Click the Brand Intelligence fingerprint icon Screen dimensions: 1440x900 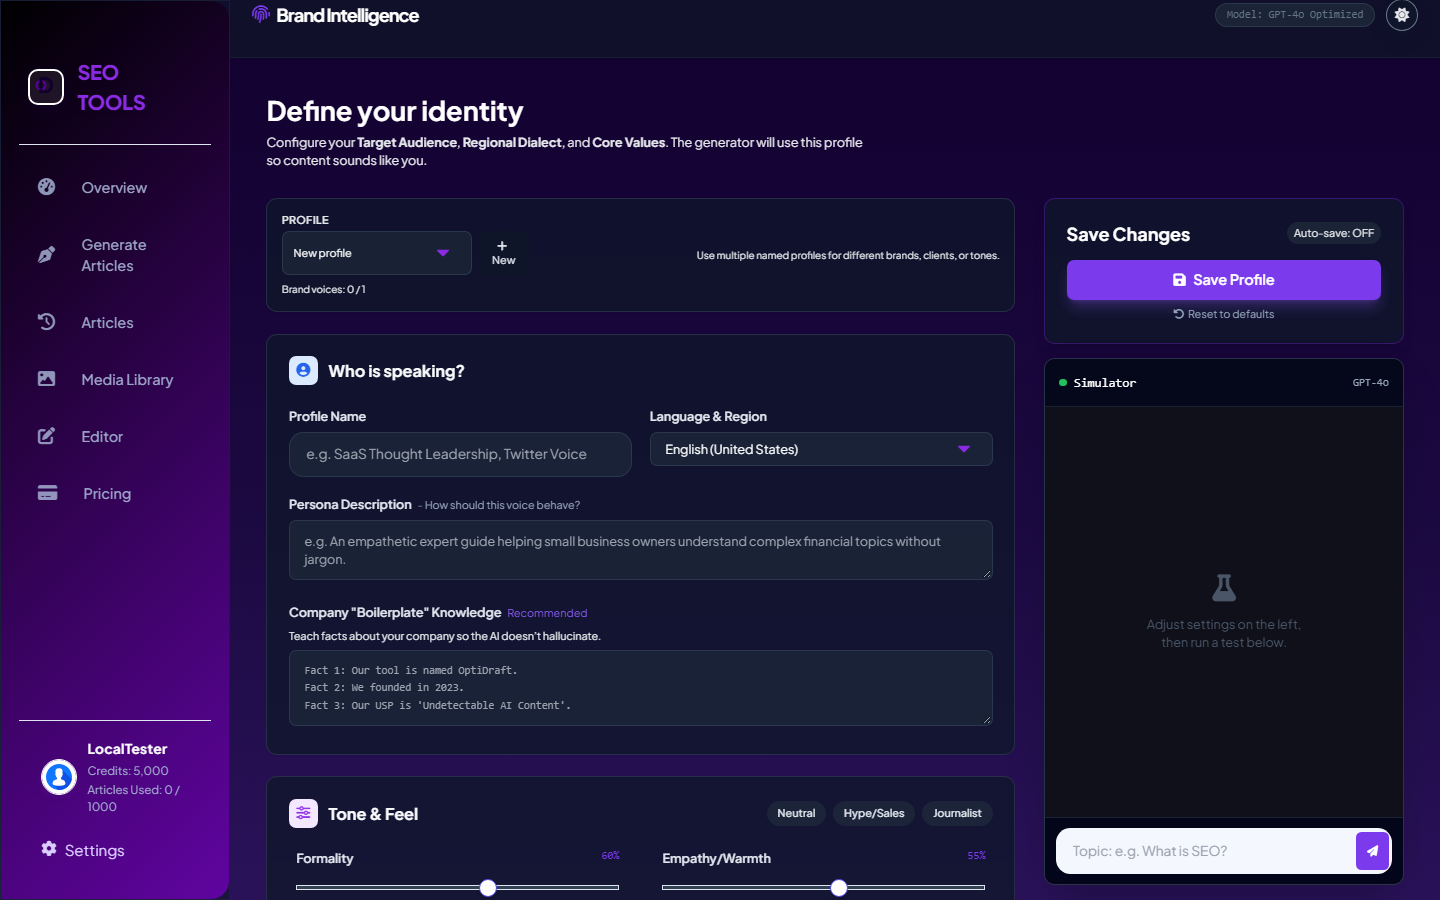click(x=261, y=14)
